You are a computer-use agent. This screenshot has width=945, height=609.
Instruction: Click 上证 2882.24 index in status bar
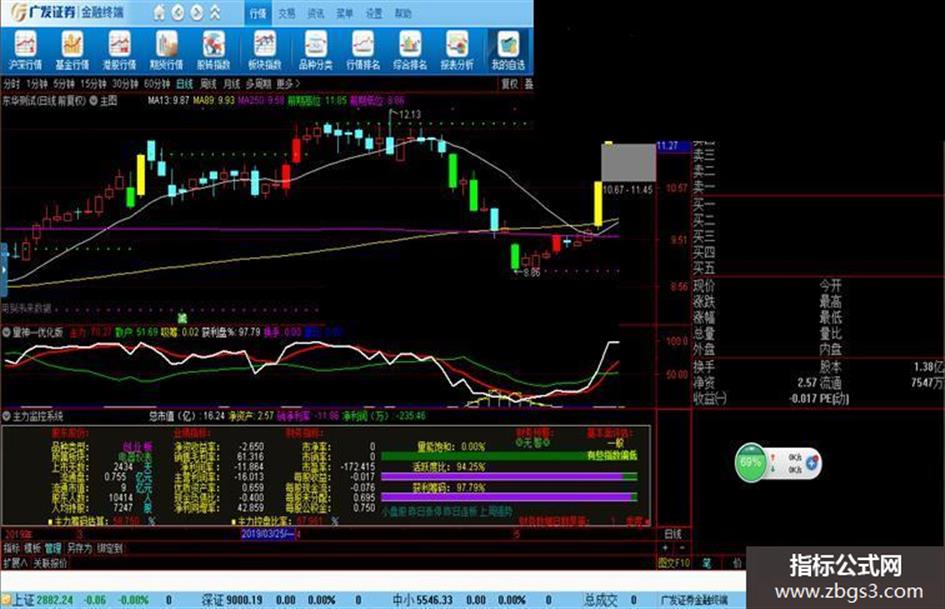tap(43, 600)
